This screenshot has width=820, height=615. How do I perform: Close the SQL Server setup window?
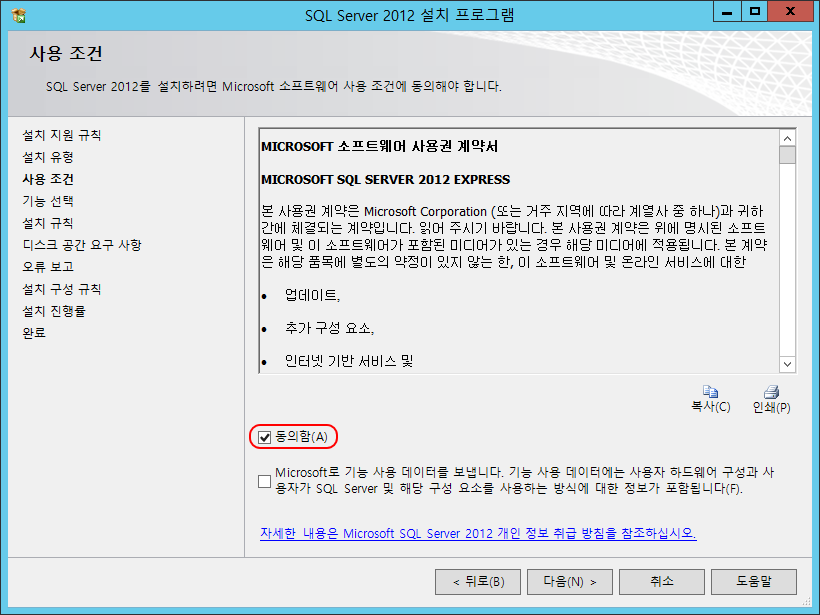tap(790, 12)
